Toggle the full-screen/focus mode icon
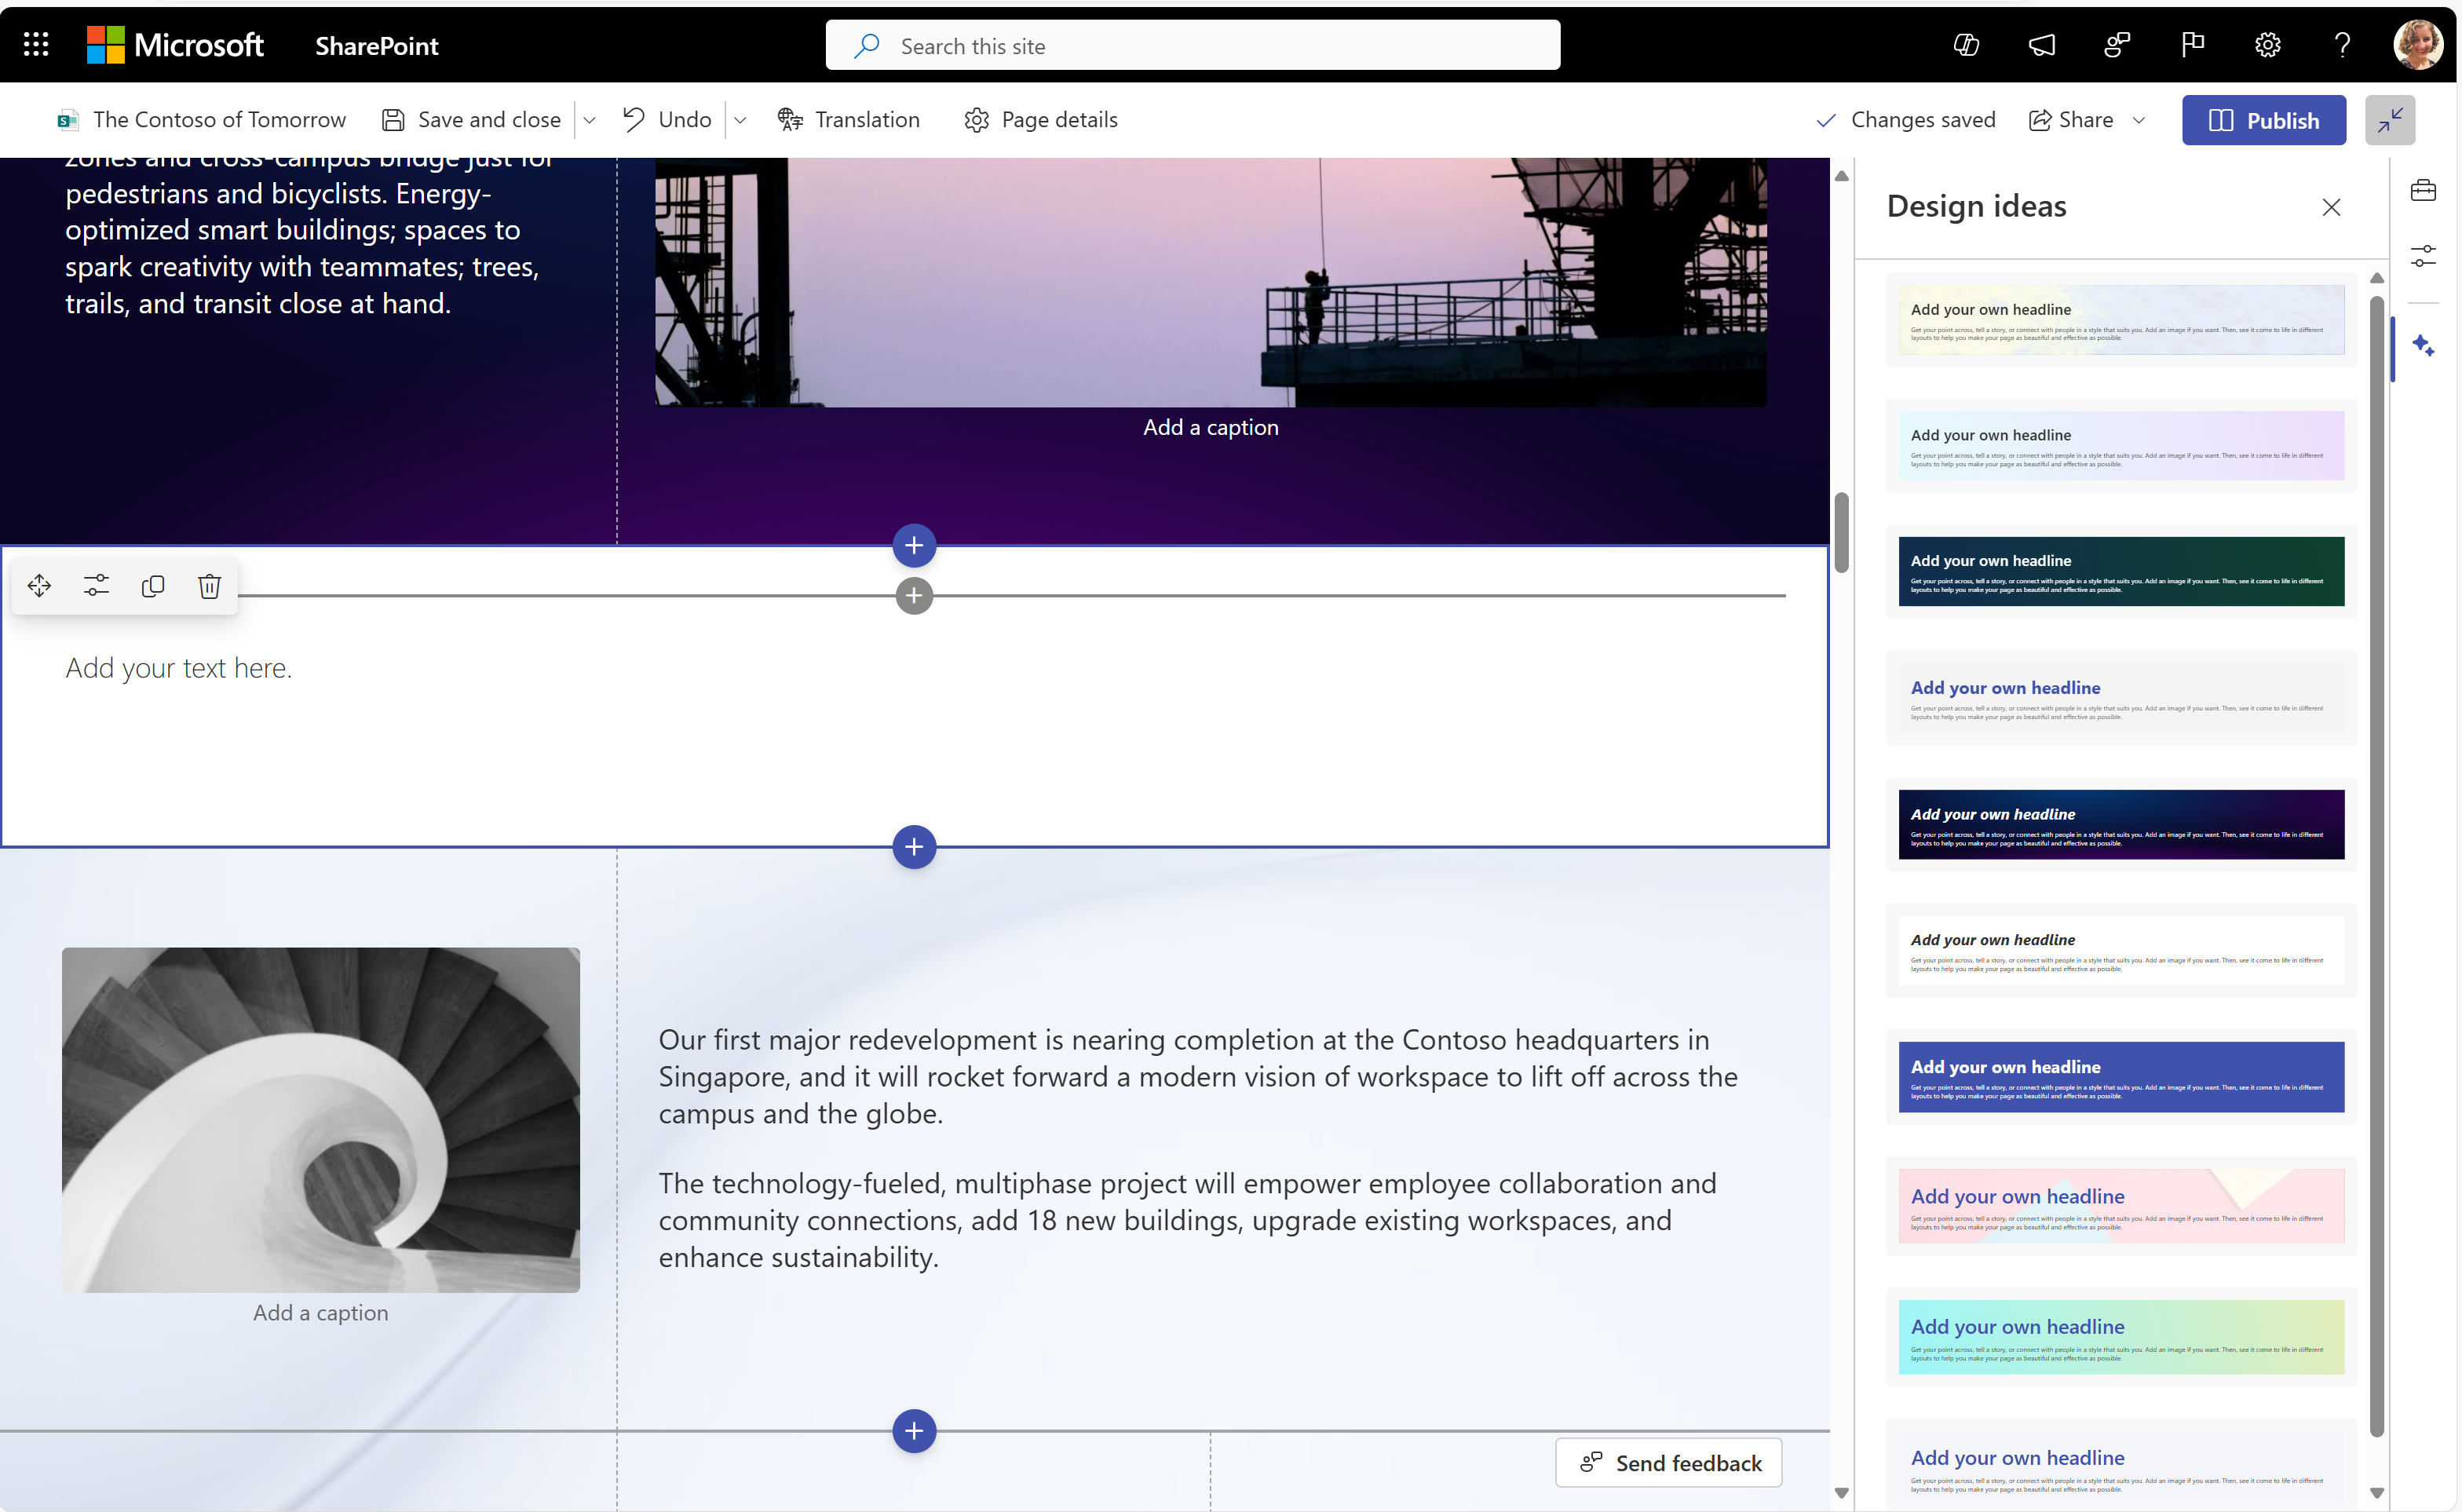The height and width of the screenshot is (1512, 2462). [x=2390, y=119]
